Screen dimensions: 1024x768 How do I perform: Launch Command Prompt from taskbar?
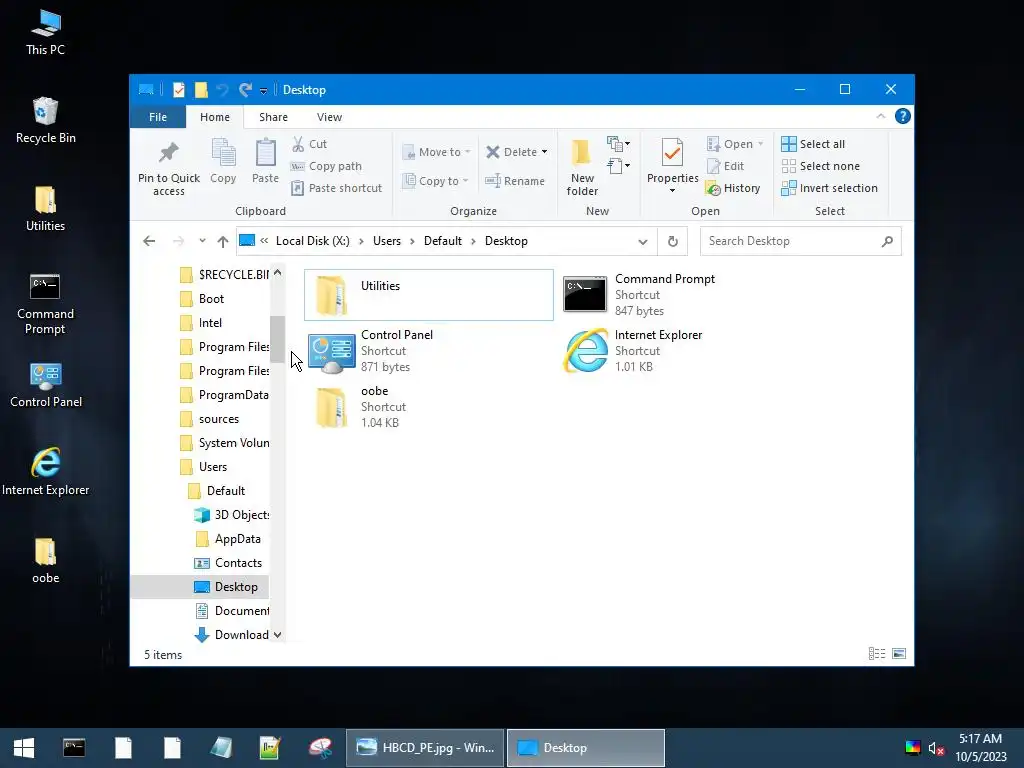click(74, 748)
